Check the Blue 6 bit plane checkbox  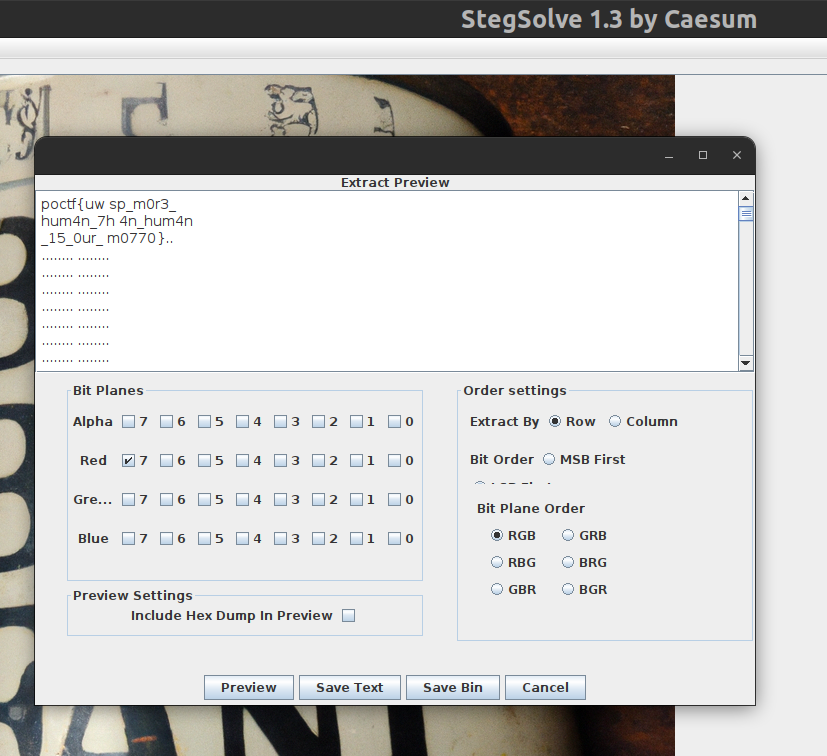[166, 539]
